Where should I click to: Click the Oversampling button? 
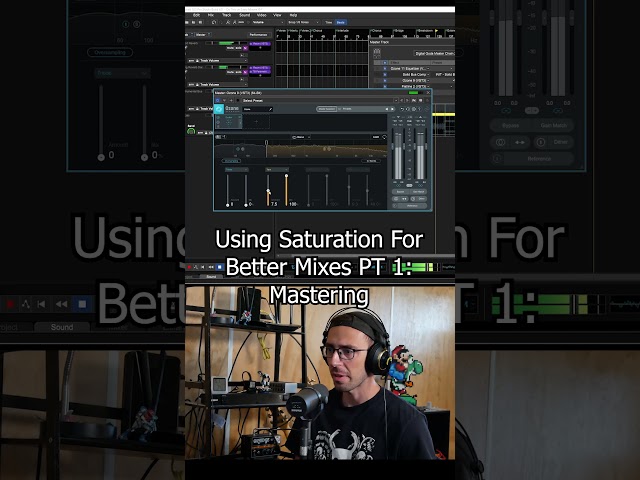coord(231,161)
